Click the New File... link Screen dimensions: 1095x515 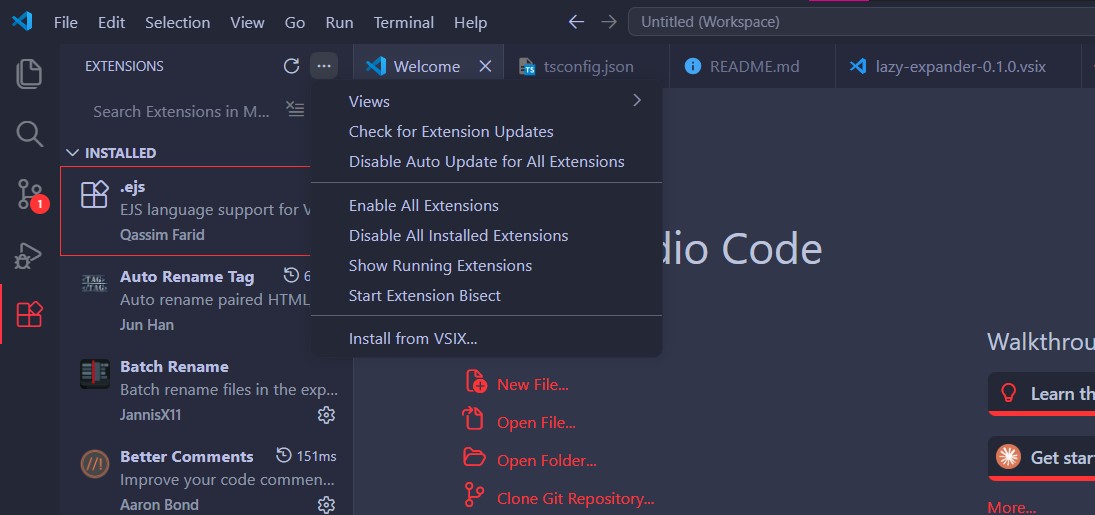click(x=532, y=384)
